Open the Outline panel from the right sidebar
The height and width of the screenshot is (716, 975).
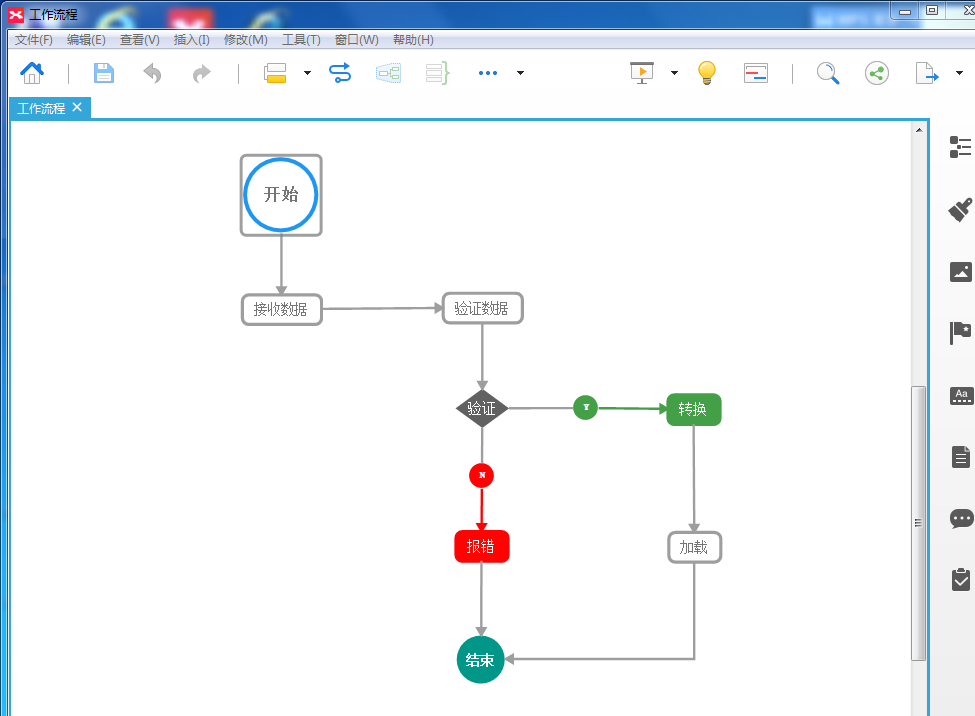pyautogui.click(x=960, y=147)
